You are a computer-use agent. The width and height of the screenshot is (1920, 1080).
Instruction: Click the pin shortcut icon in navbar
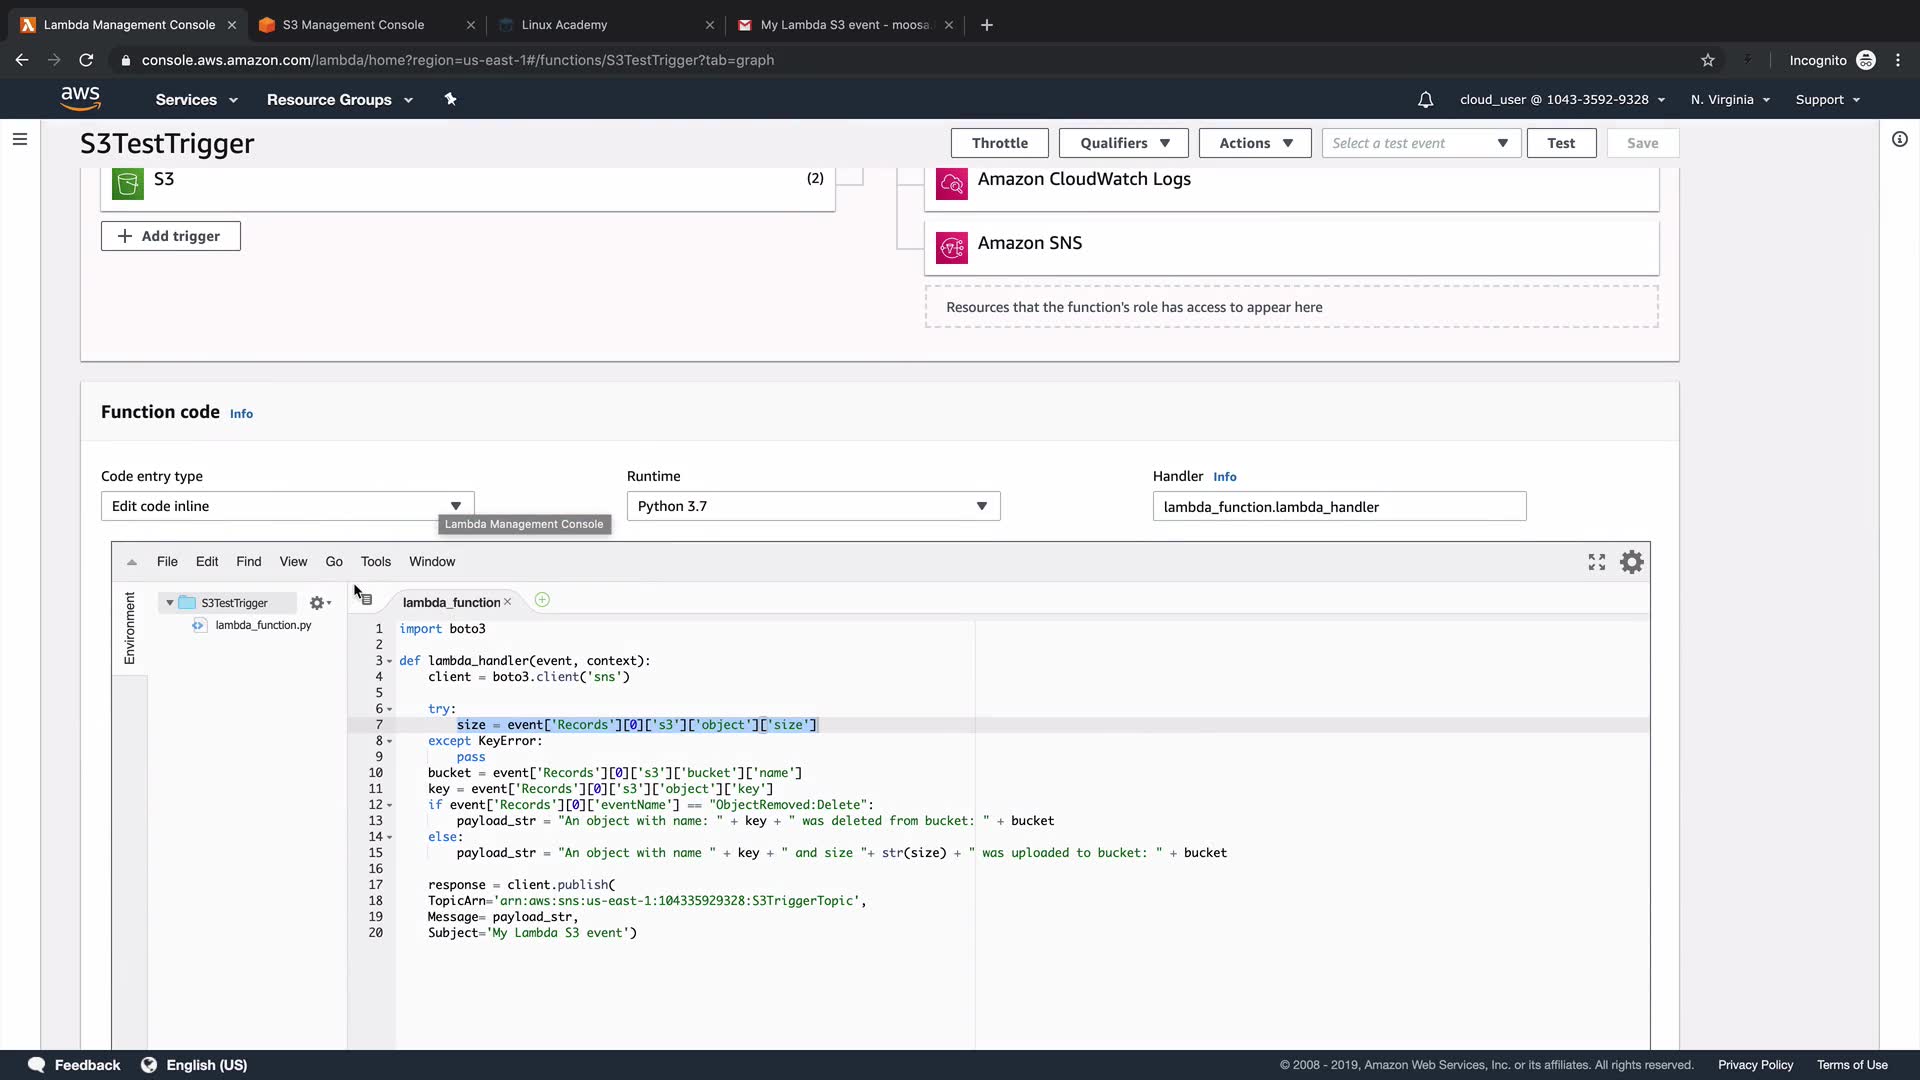point(450,99)
